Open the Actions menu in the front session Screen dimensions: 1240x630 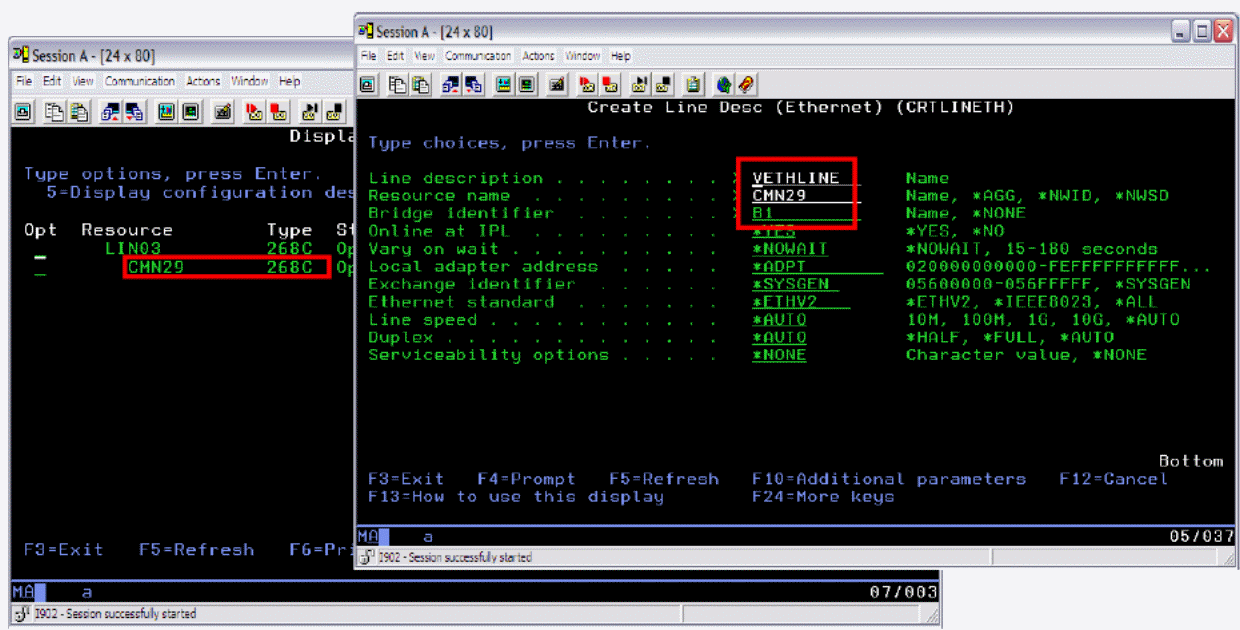(x=538, y=56)
